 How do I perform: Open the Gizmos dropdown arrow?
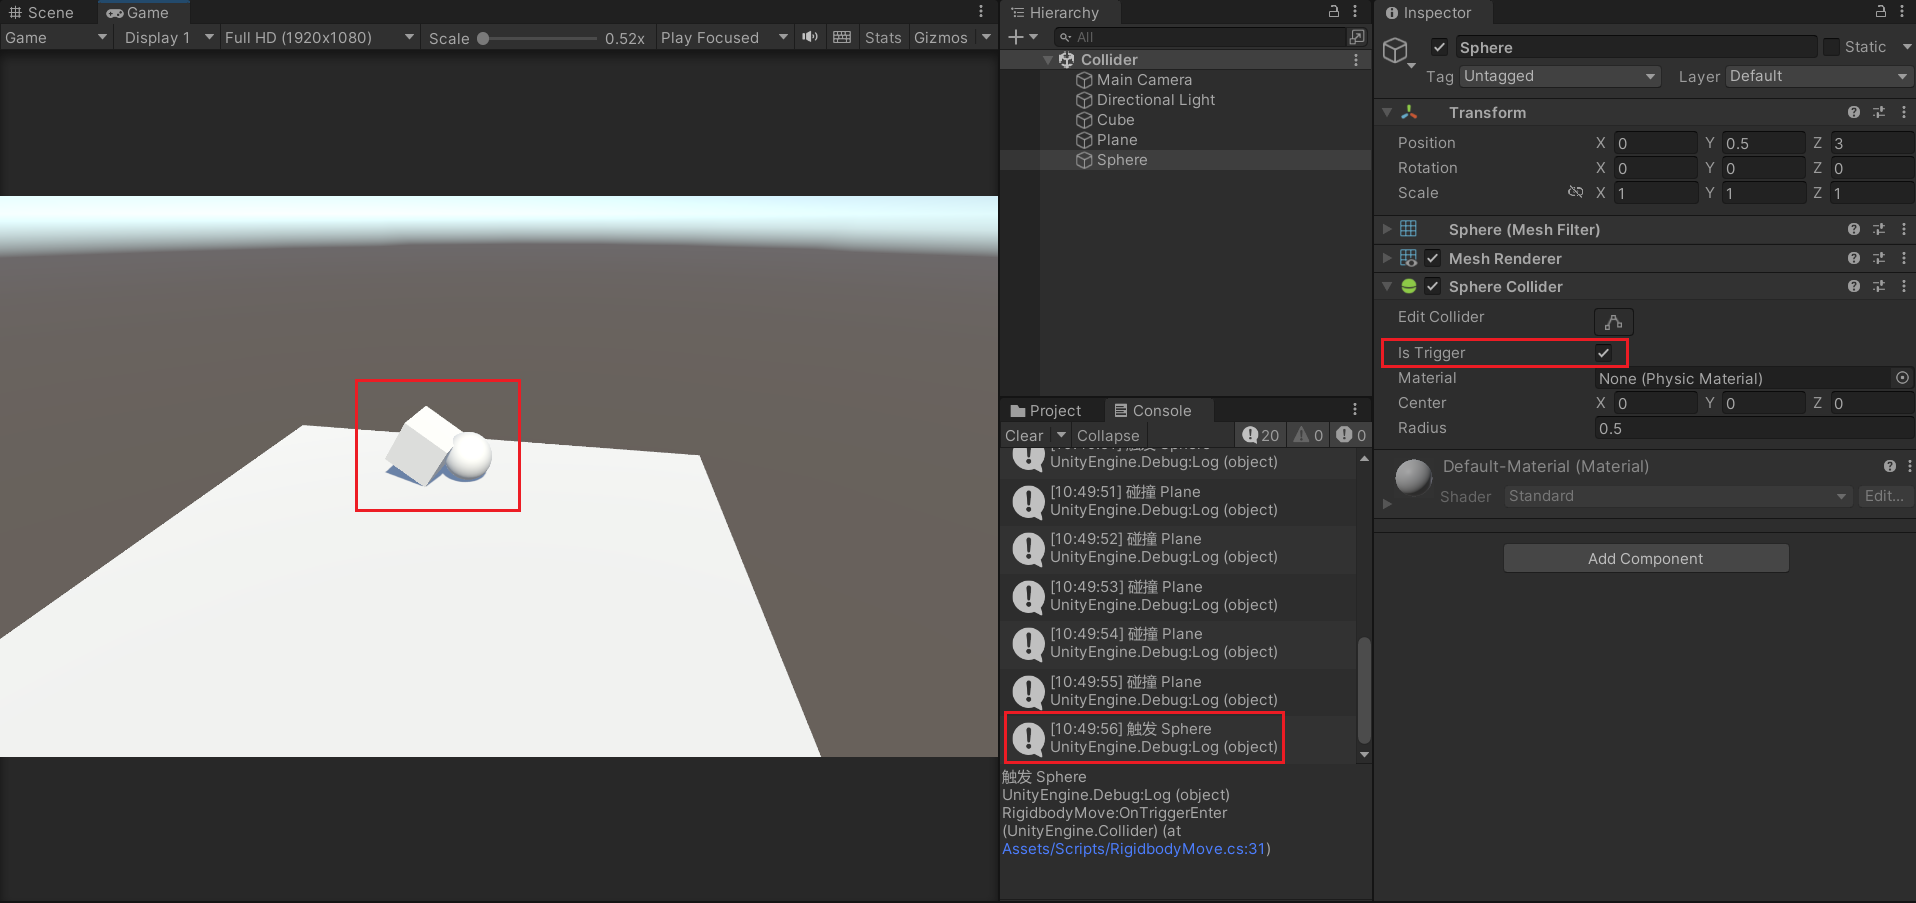click(986, 37)
